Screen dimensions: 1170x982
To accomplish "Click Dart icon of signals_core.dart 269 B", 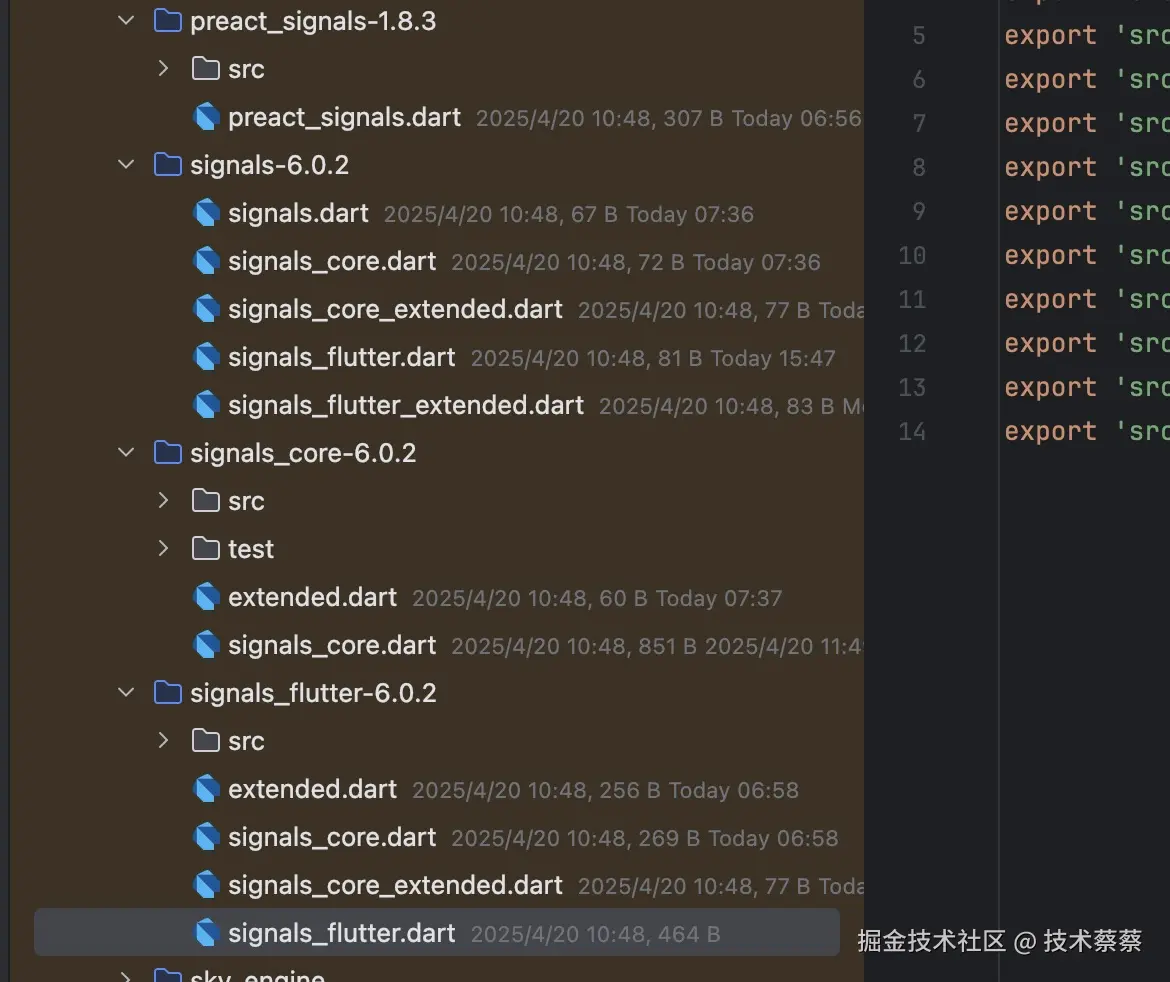I will click(x=207, y=836).
